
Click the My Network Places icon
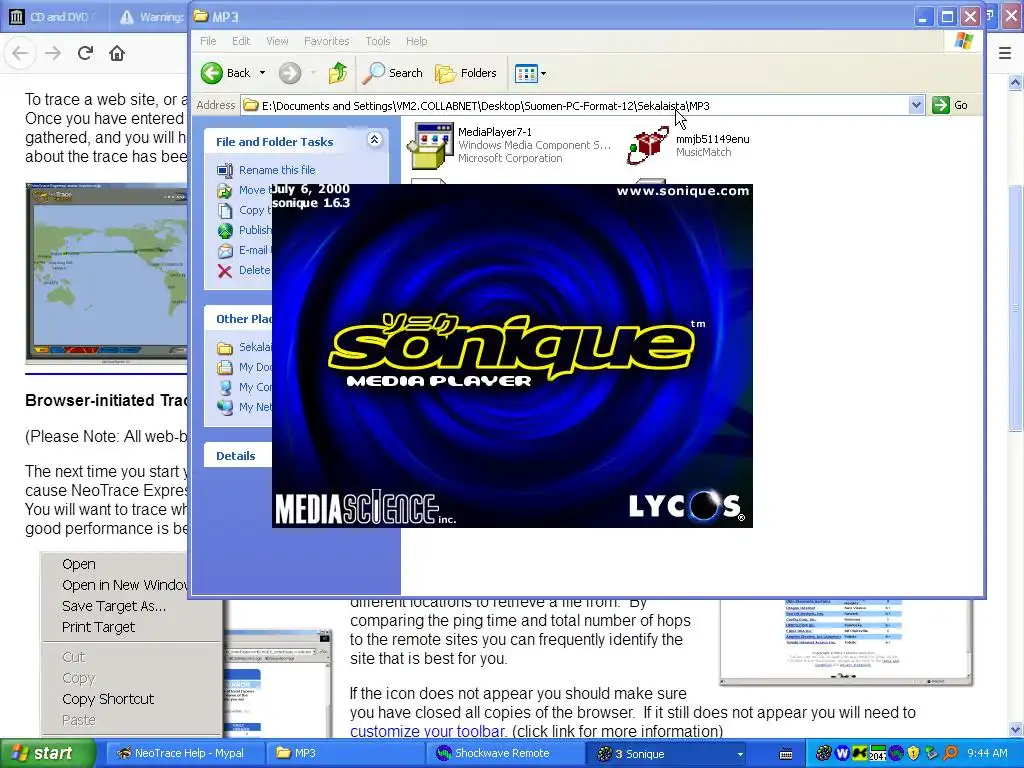point(225,407)
